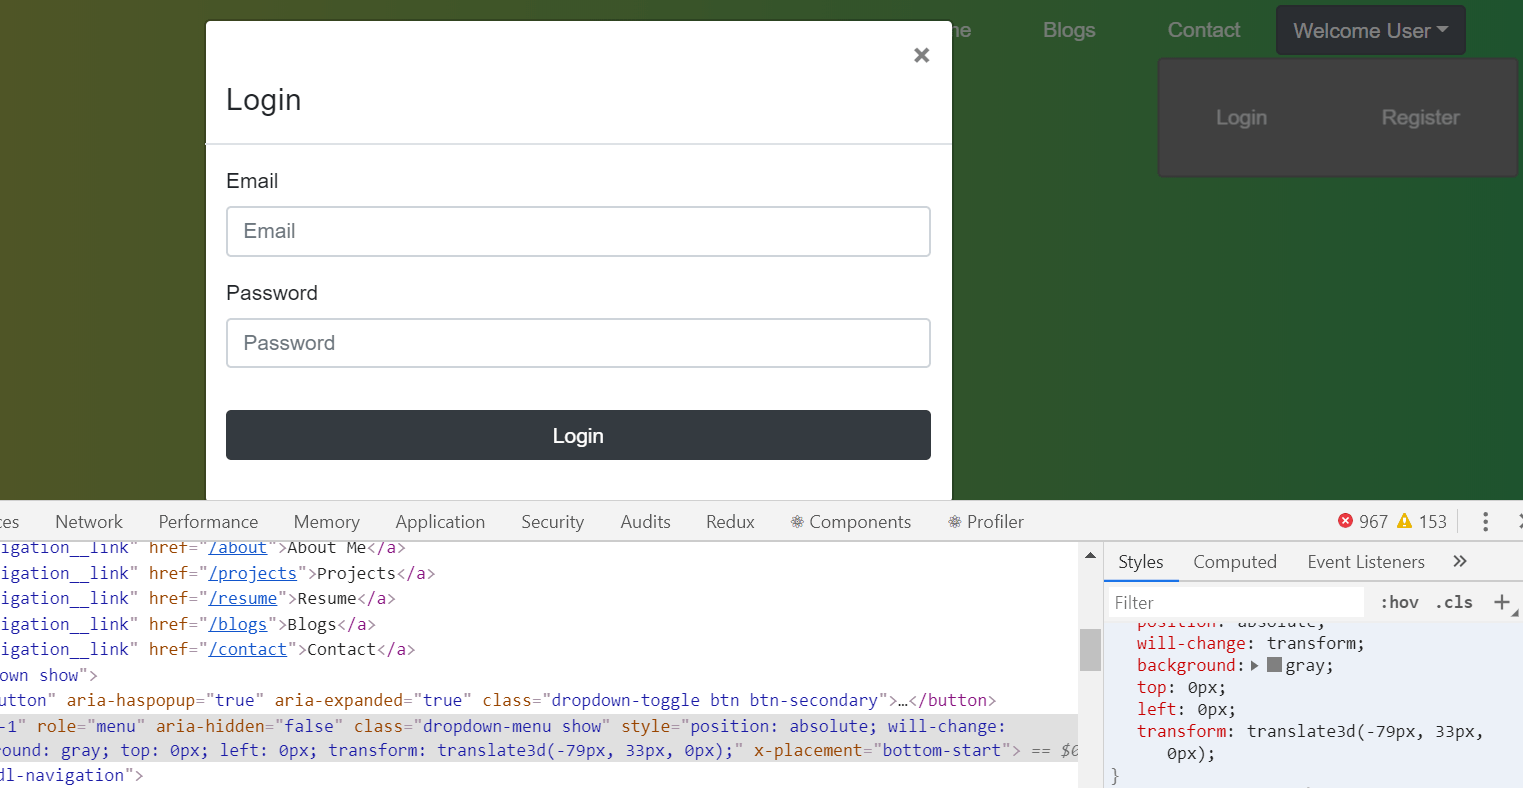Follow the /about link in Elements markup
The image size is (1523, 788).
[x=237, y=547]
